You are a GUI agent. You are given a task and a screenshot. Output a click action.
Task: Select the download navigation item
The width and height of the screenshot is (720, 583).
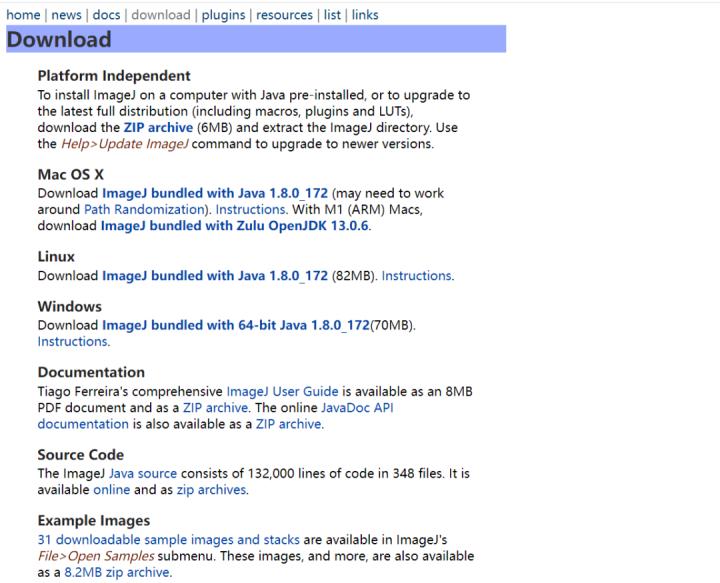coord(161,15)
